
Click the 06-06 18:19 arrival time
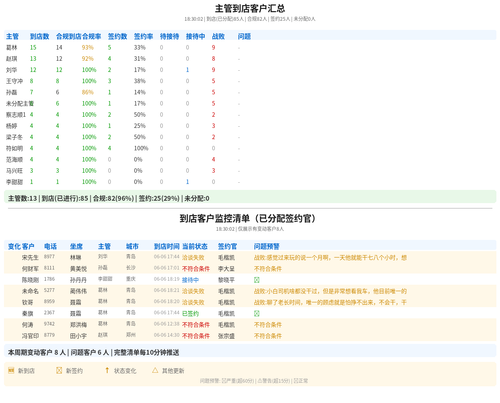[x=167, y=279]
